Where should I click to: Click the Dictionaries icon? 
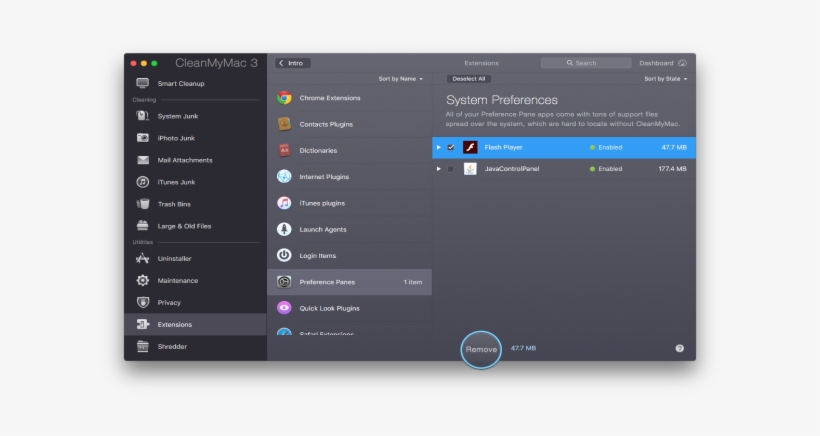(x=284, y=150)
